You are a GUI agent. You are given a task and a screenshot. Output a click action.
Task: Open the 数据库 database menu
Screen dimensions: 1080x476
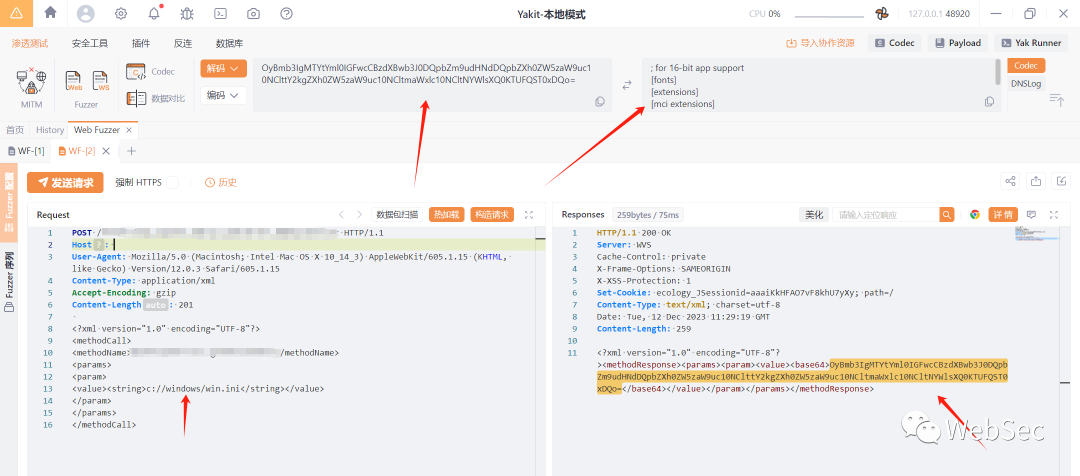tap(229, 43)
